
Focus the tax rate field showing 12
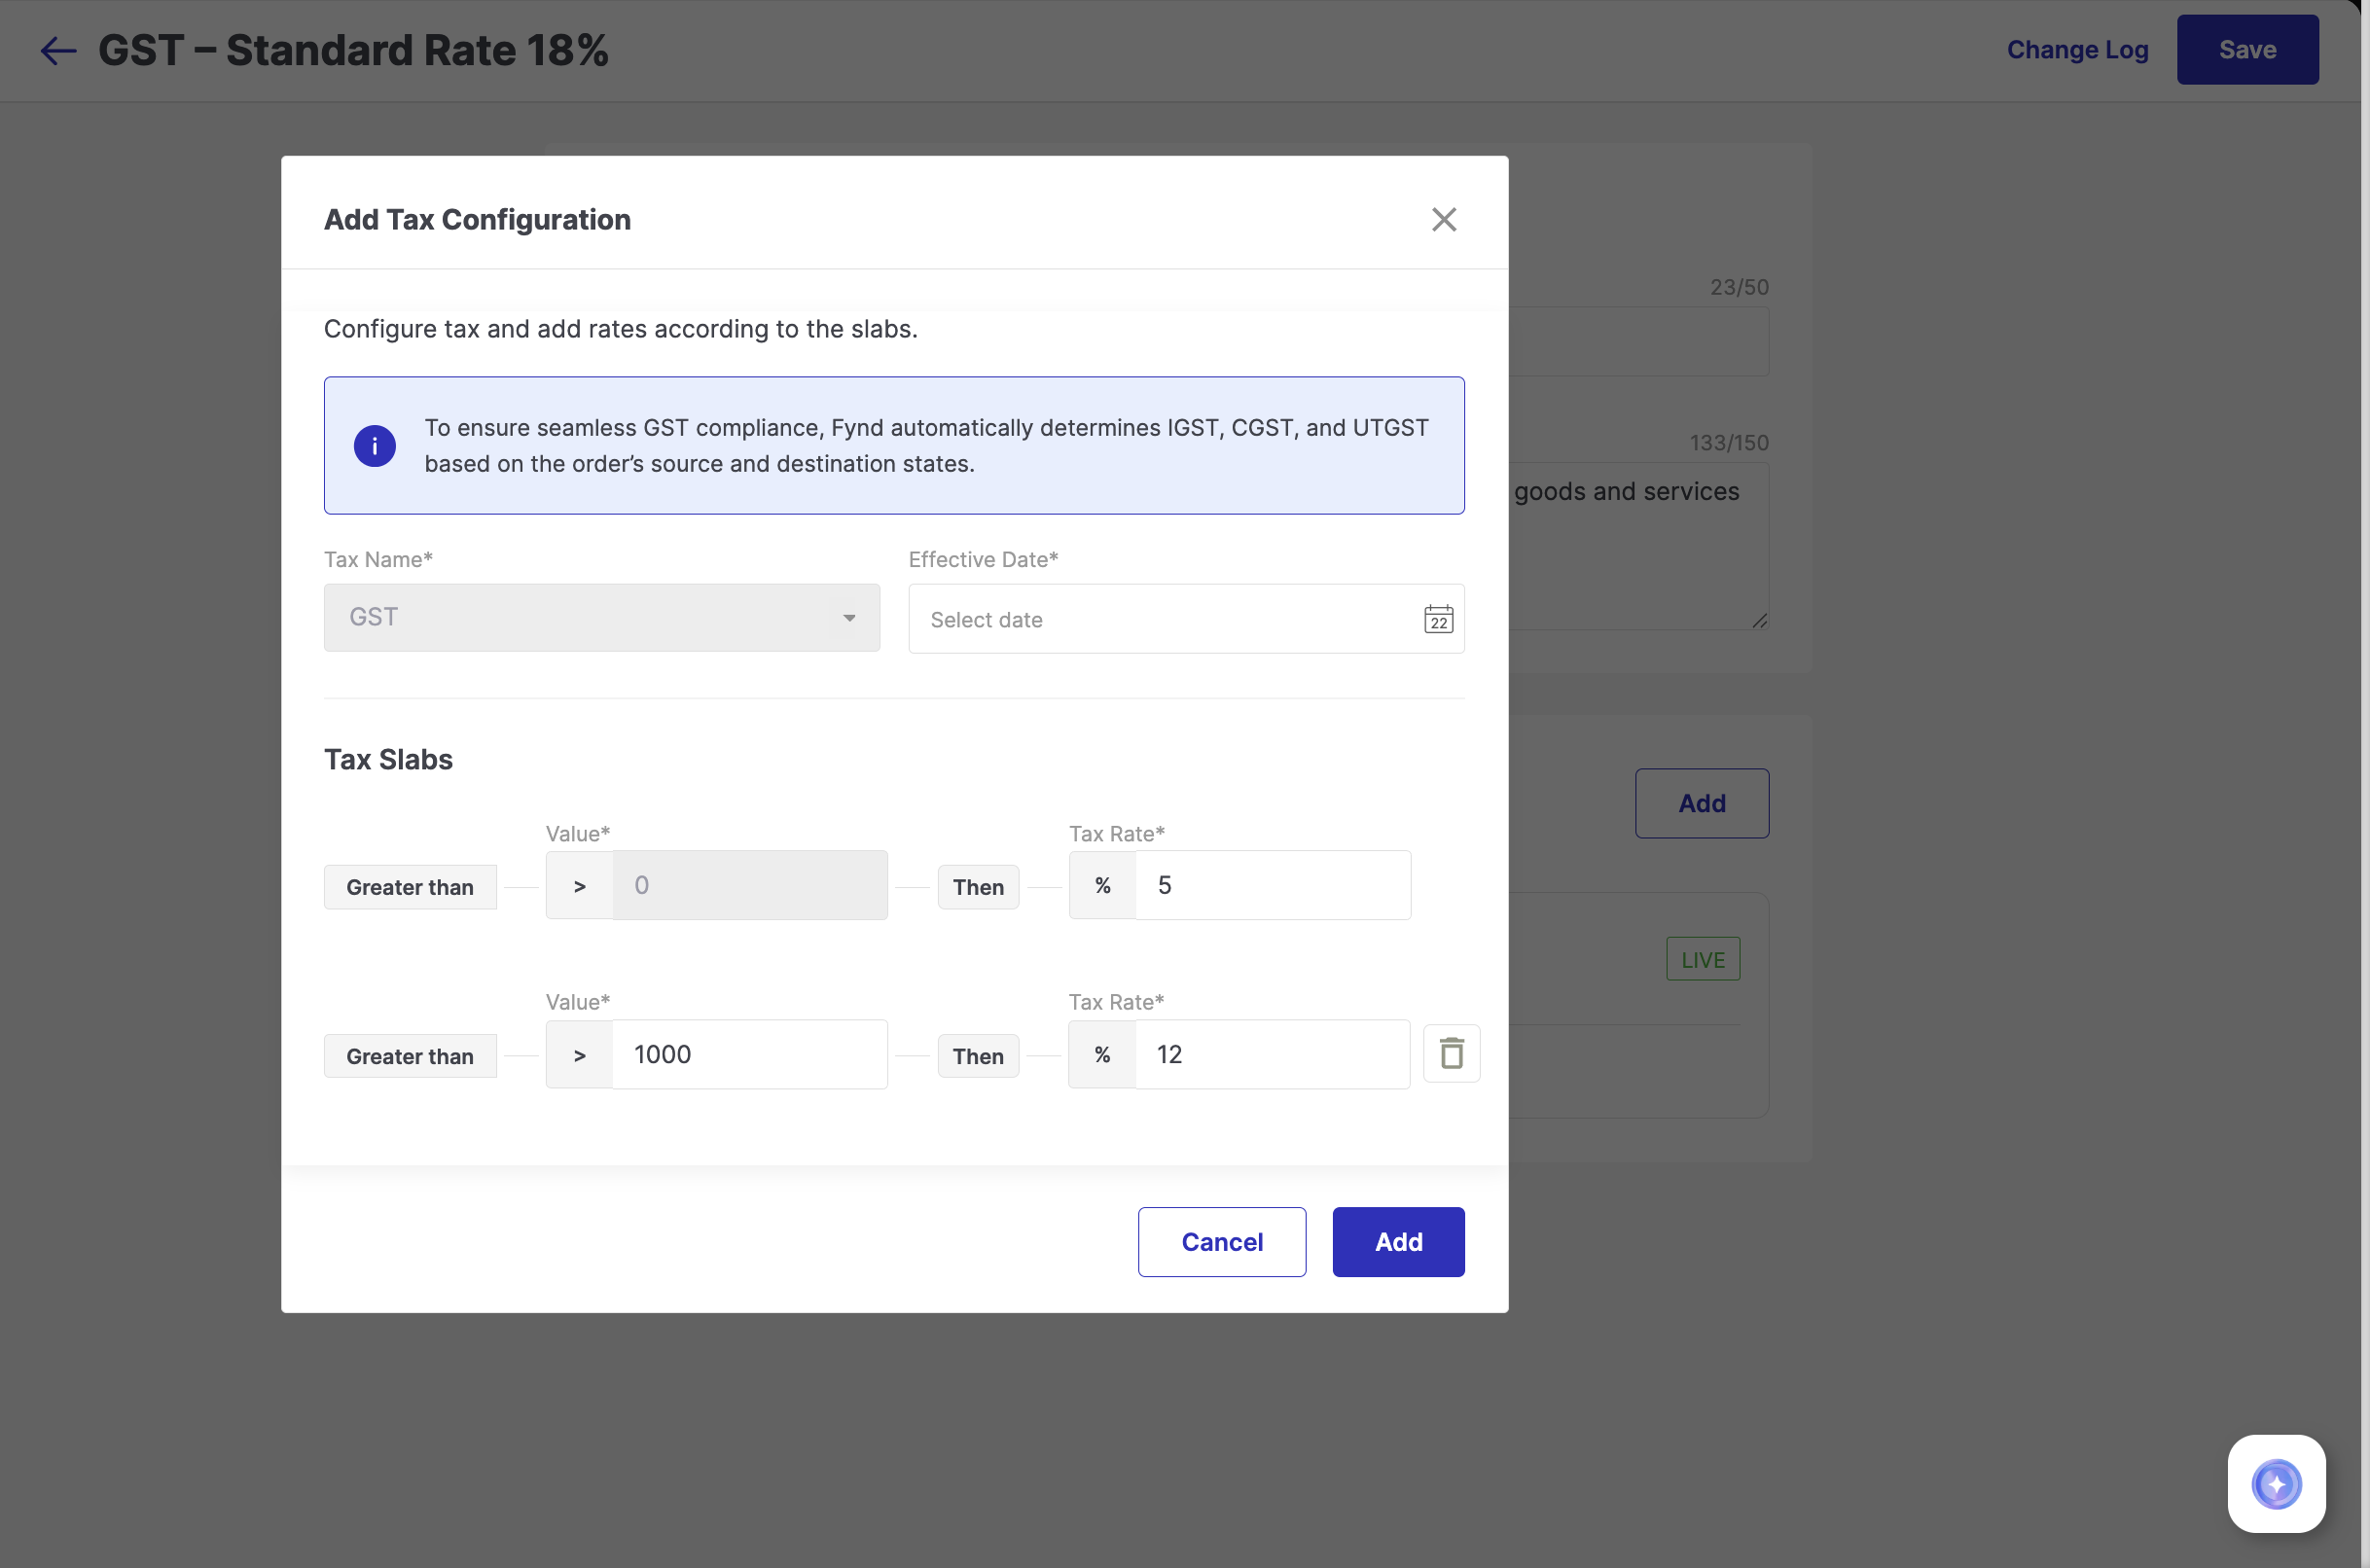pyautogui.click(x=1271, y=1054)
